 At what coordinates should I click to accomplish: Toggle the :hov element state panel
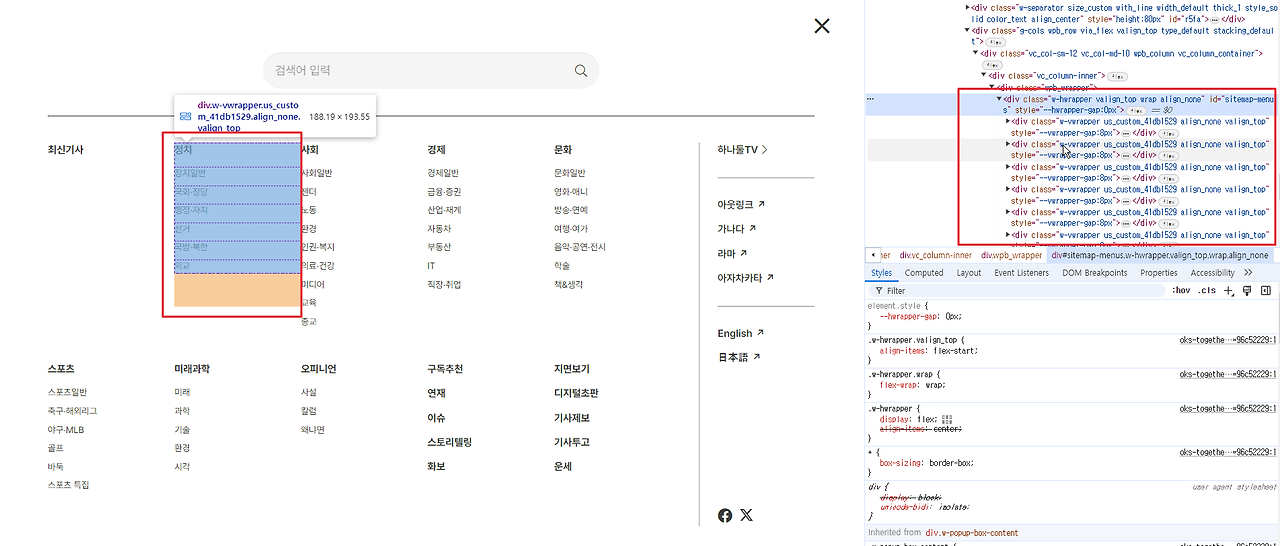tap(1181, 291)
